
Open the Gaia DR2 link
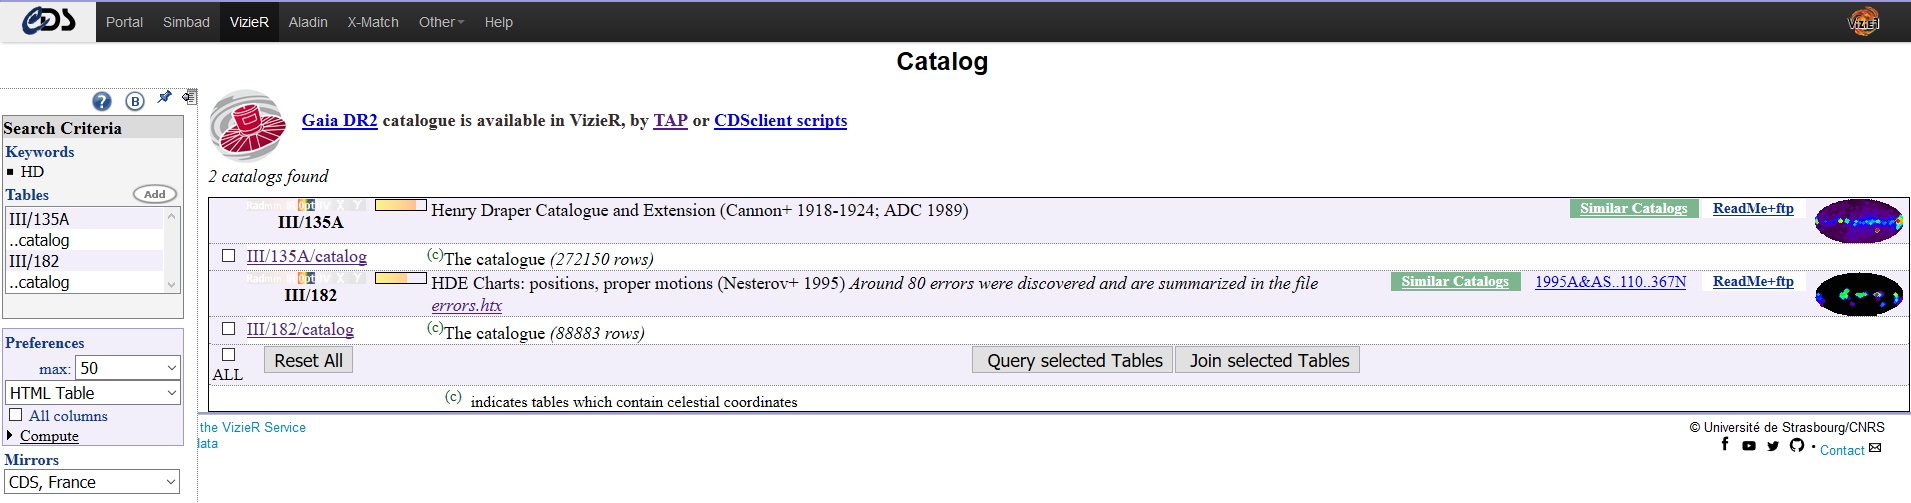(340, 121)
